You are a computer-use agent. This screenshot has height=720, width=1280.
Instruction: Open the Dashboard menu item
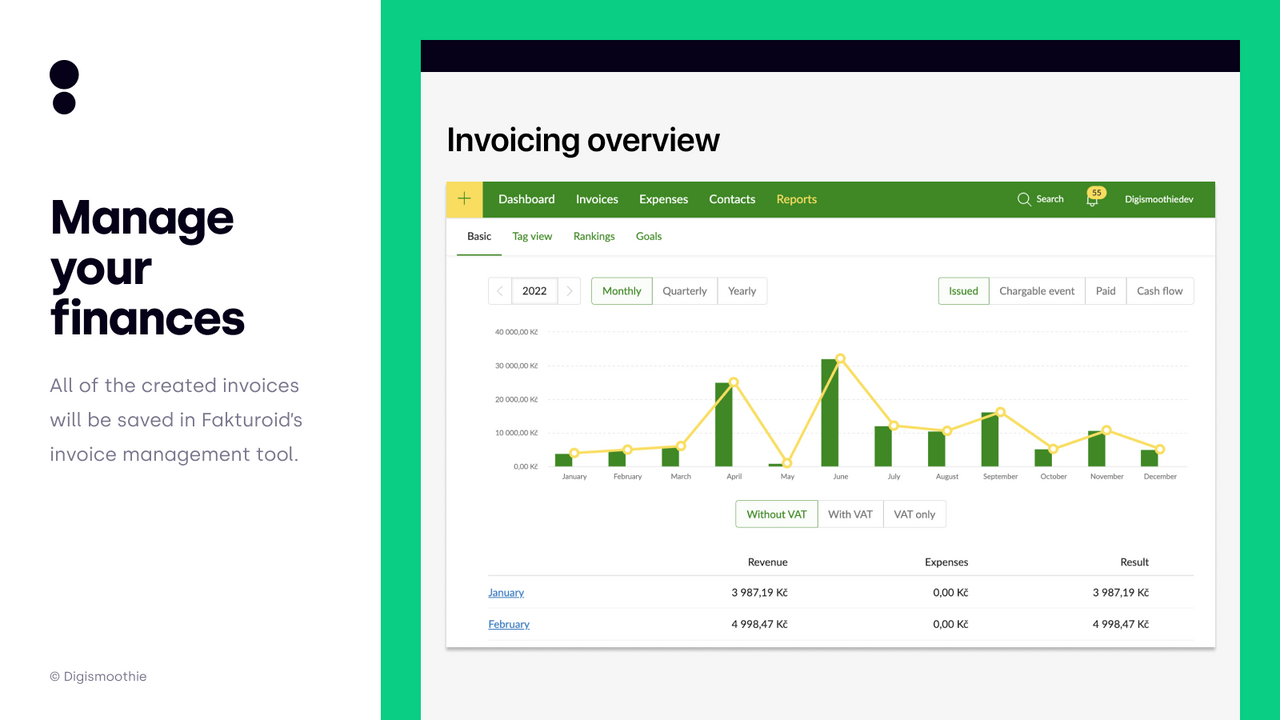point(527,199)
